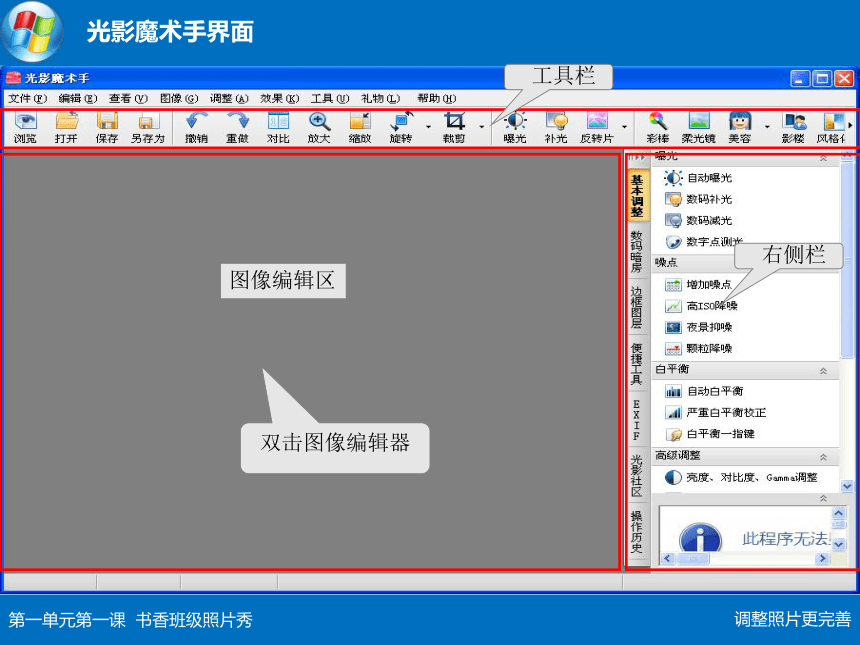This screenshot has width=860, height=645.
Task: Save image with 保存 icon
Action: pyautogui.click(x=107, y=128)
